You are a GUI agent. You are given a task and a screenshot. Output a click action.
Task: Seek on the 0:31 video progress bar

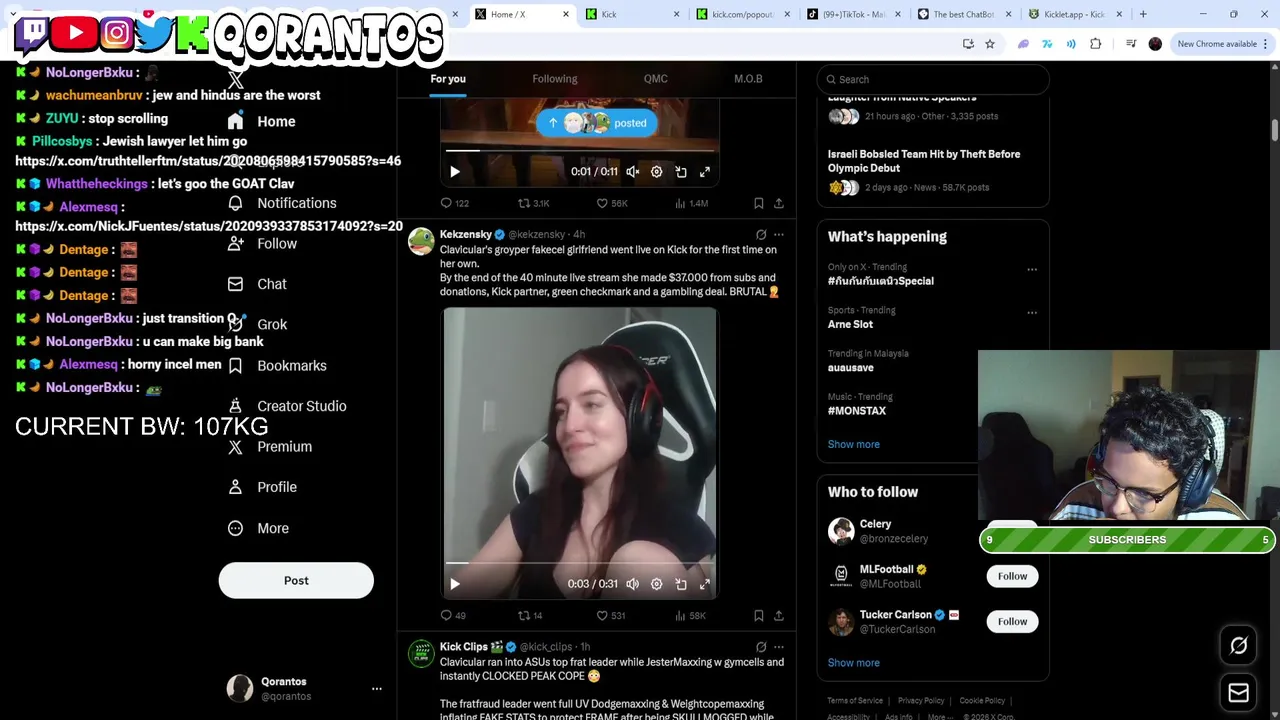[580, 563]
